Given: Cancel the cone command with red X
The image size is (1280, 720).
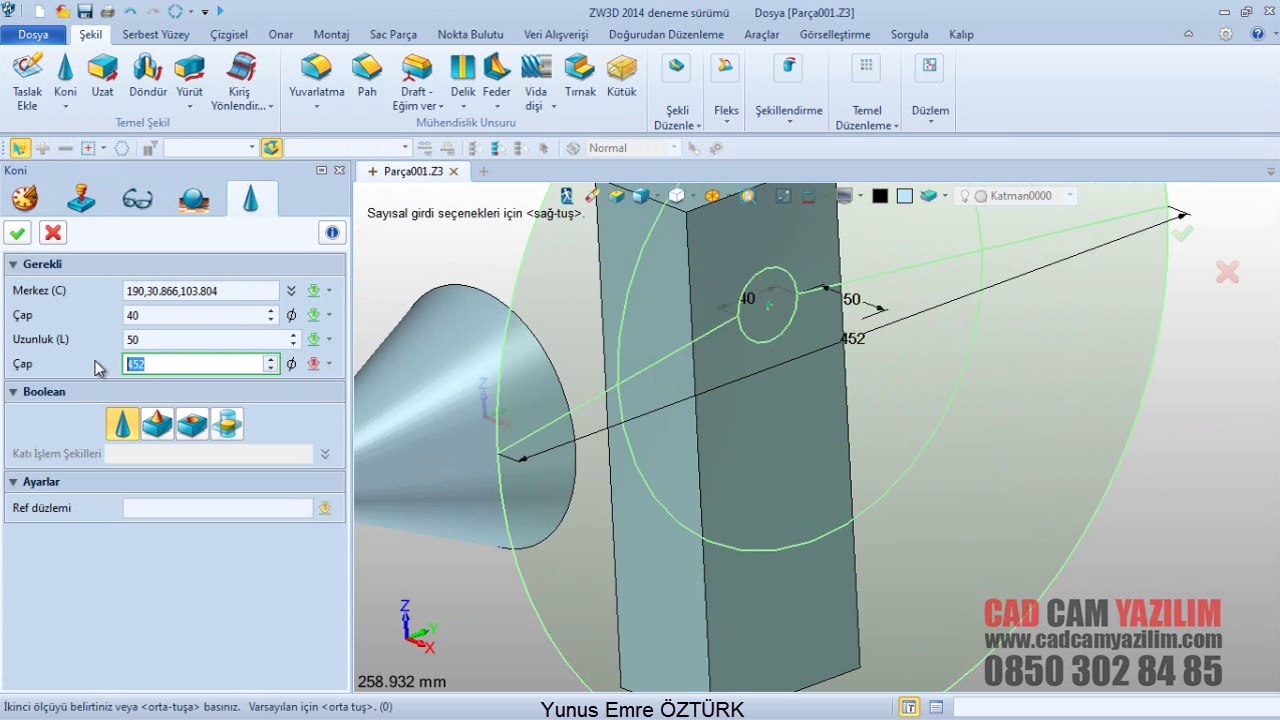Looking at the screenshot, I should tap(53, 233).
